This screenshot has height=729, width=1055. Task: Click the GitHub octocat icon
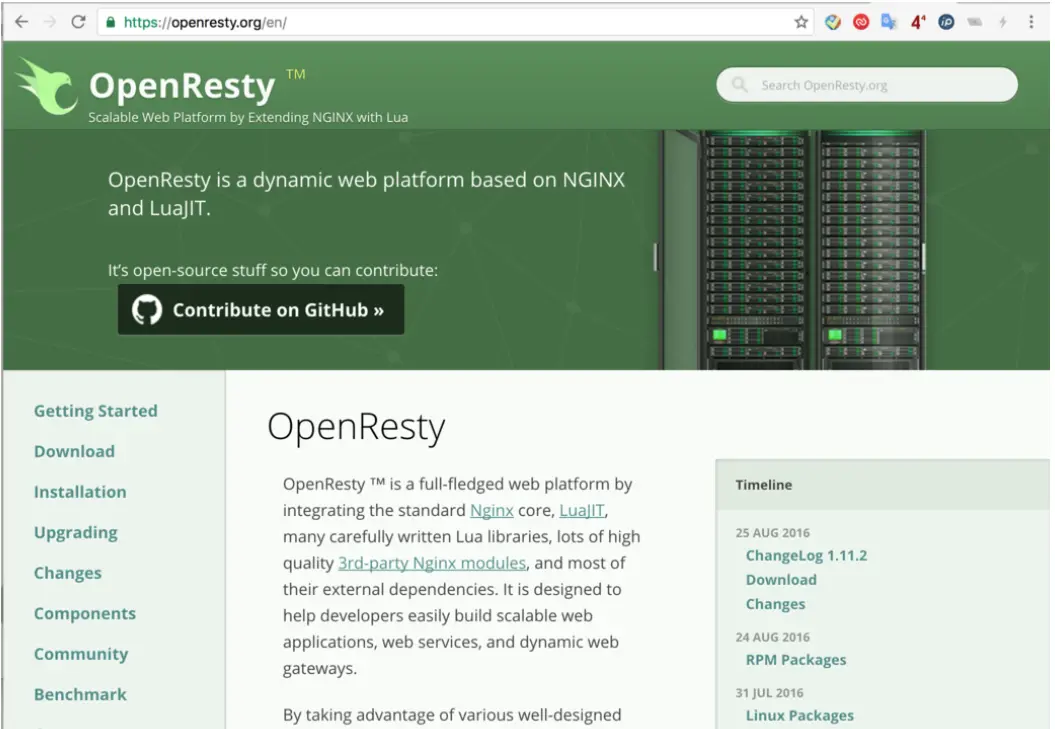[x=147, y=310]
